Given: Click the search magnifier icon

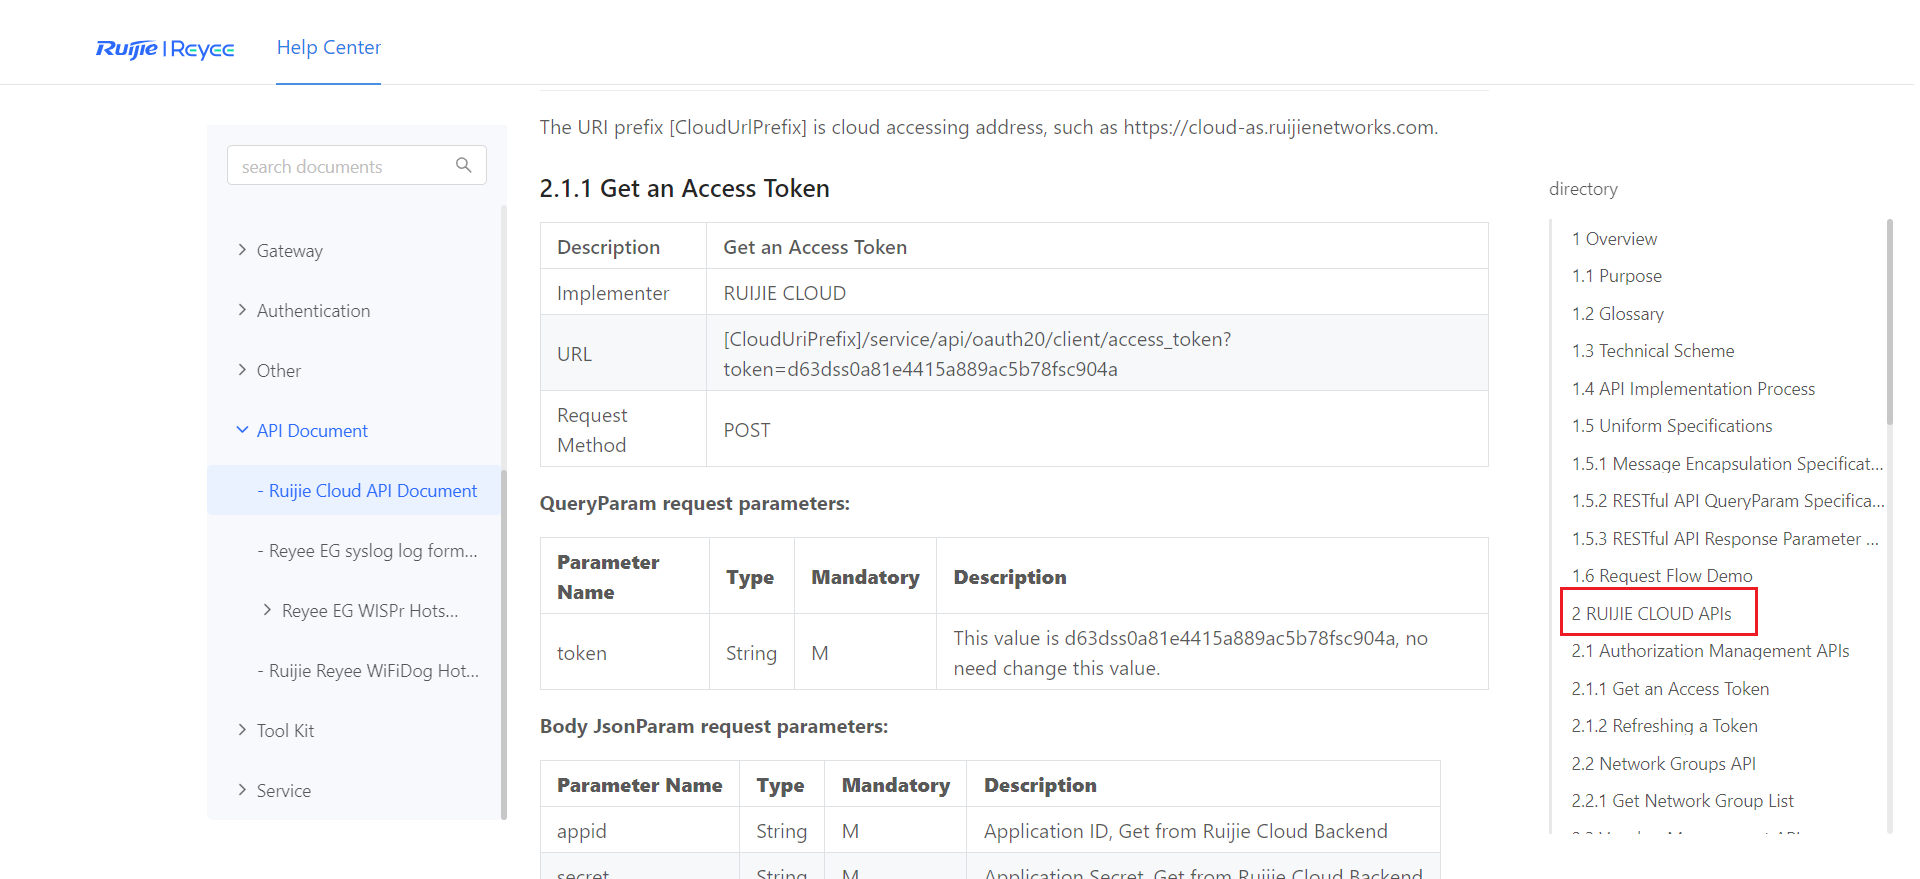Looking at the screenshot, I should (x=464, y=165).
